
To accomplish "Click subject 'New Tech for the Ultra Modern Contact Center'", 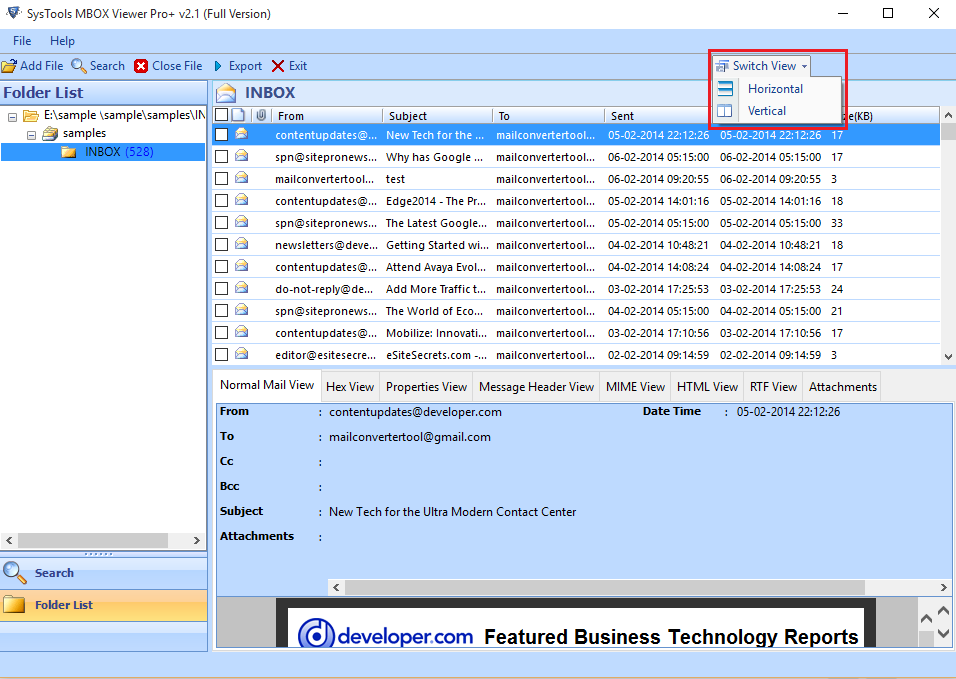I will click(x=452, y=512).
